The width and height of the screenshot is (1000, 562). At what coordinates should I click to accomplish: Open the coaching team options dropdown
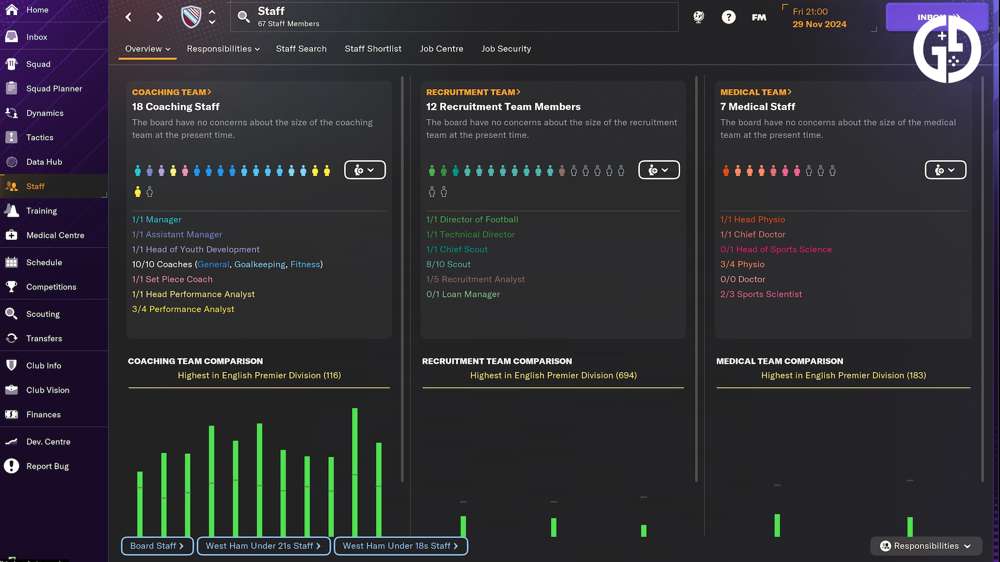click(x=365, y=170)
